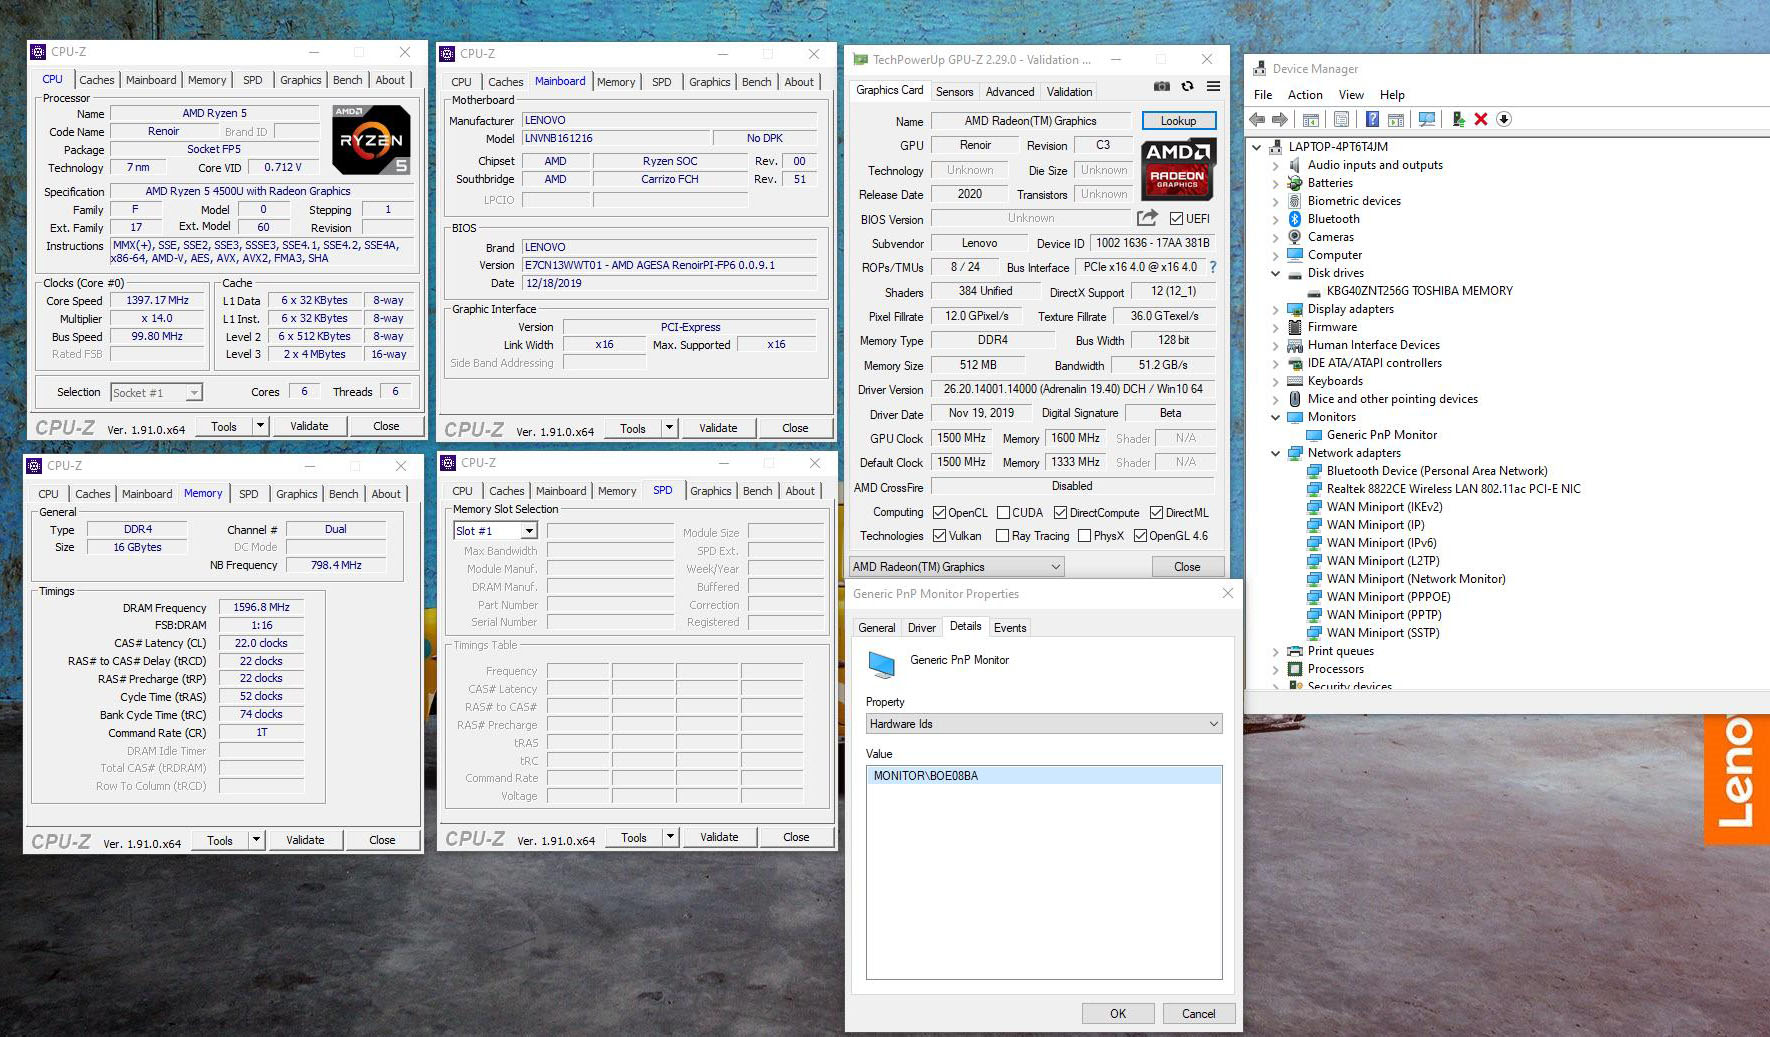Expand the Display adapters node
The height and width of the screenshot is (1037, 1770).
click(x=1276, y=309)
